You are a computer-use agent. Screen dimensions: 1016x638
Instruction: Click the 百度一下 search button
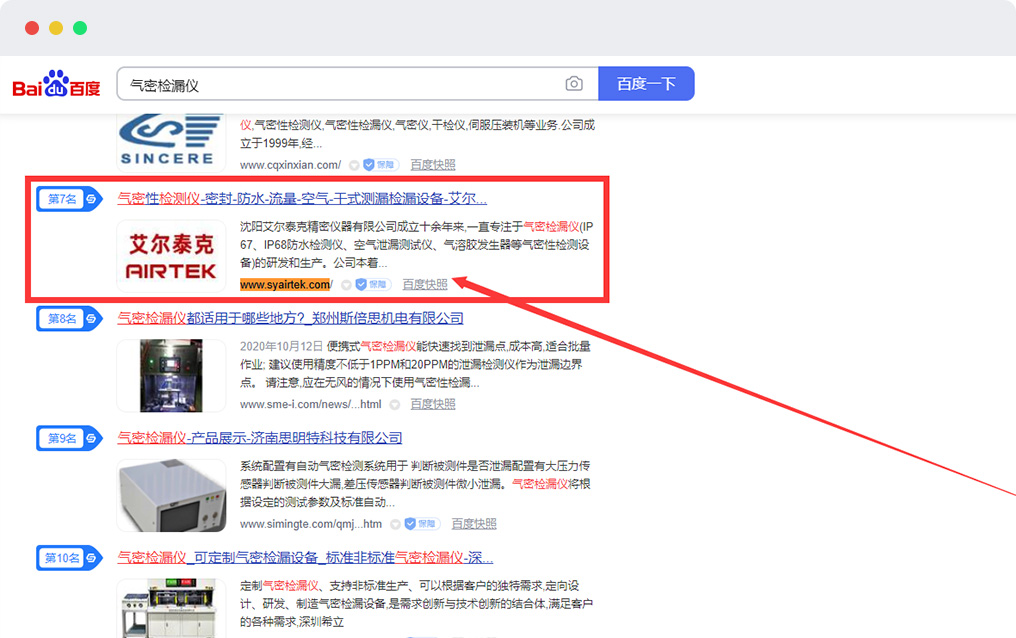[646, 84]
